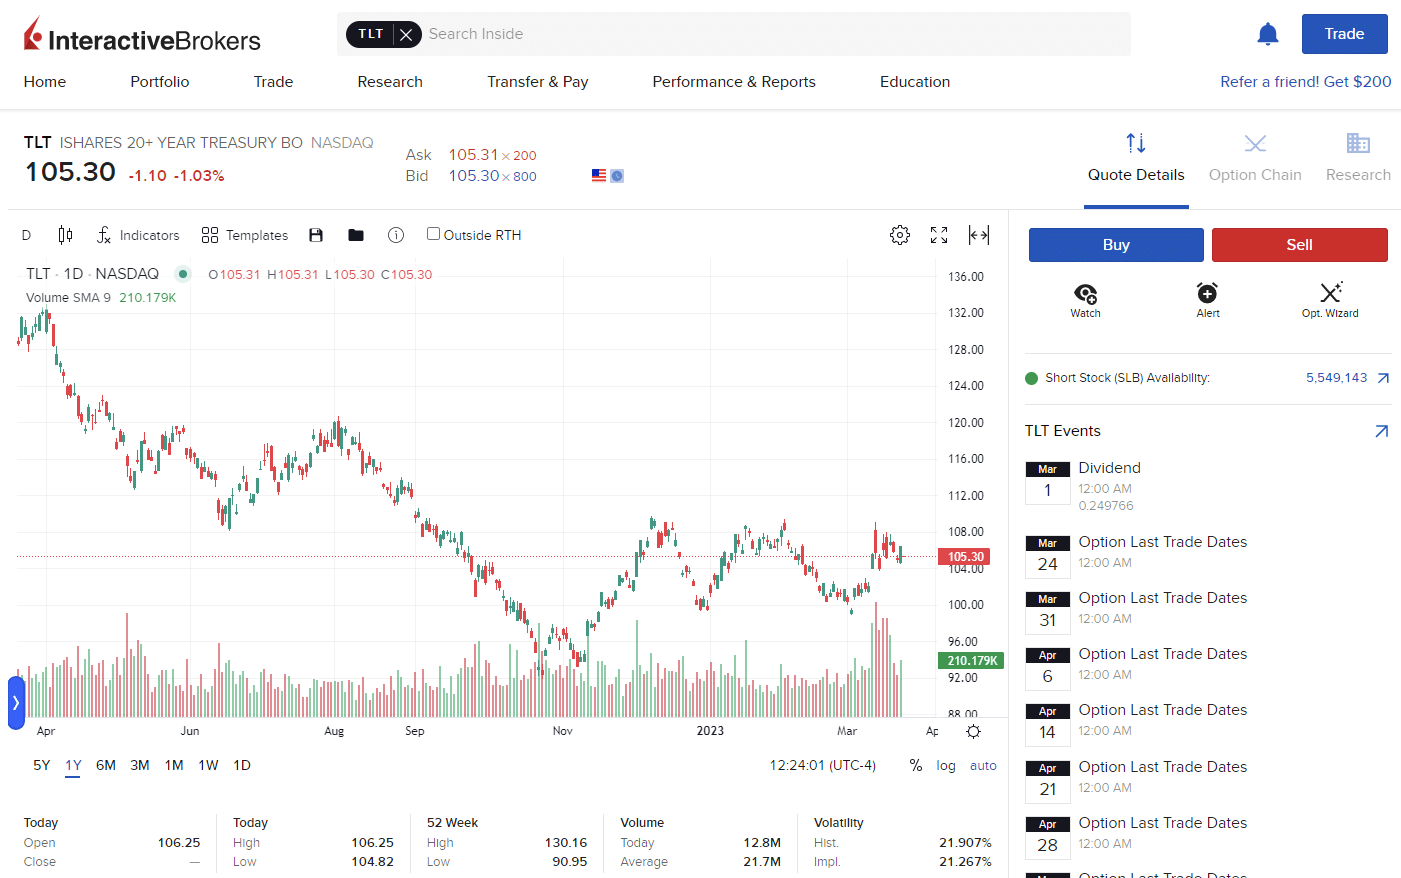Select the 105.30 price label on axis

click(964, 557)
